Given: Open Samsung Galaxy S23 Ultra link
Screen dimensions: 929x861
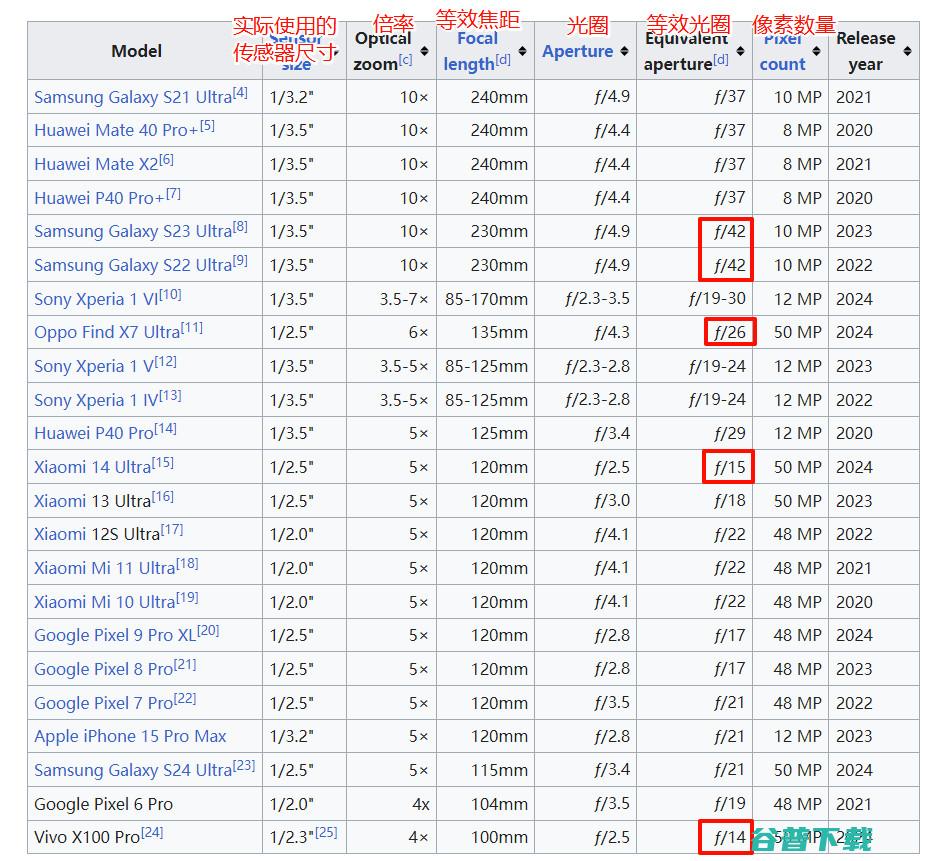Looking at the screenshot, I should 133,231.
